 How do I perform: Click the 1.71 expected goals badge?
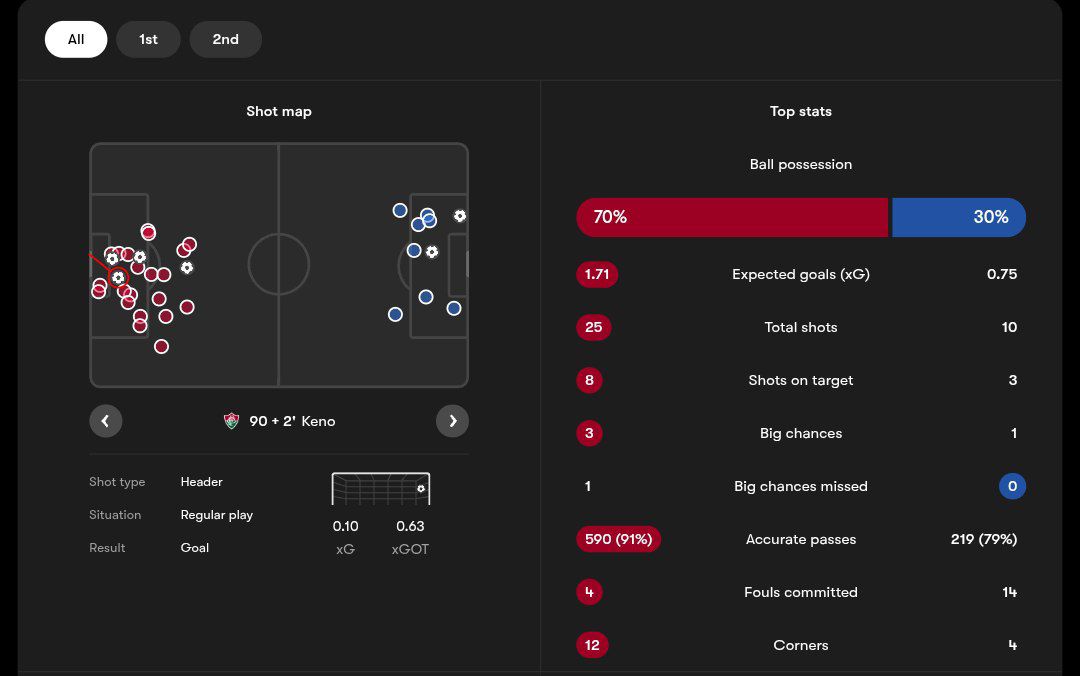[597, 274]
